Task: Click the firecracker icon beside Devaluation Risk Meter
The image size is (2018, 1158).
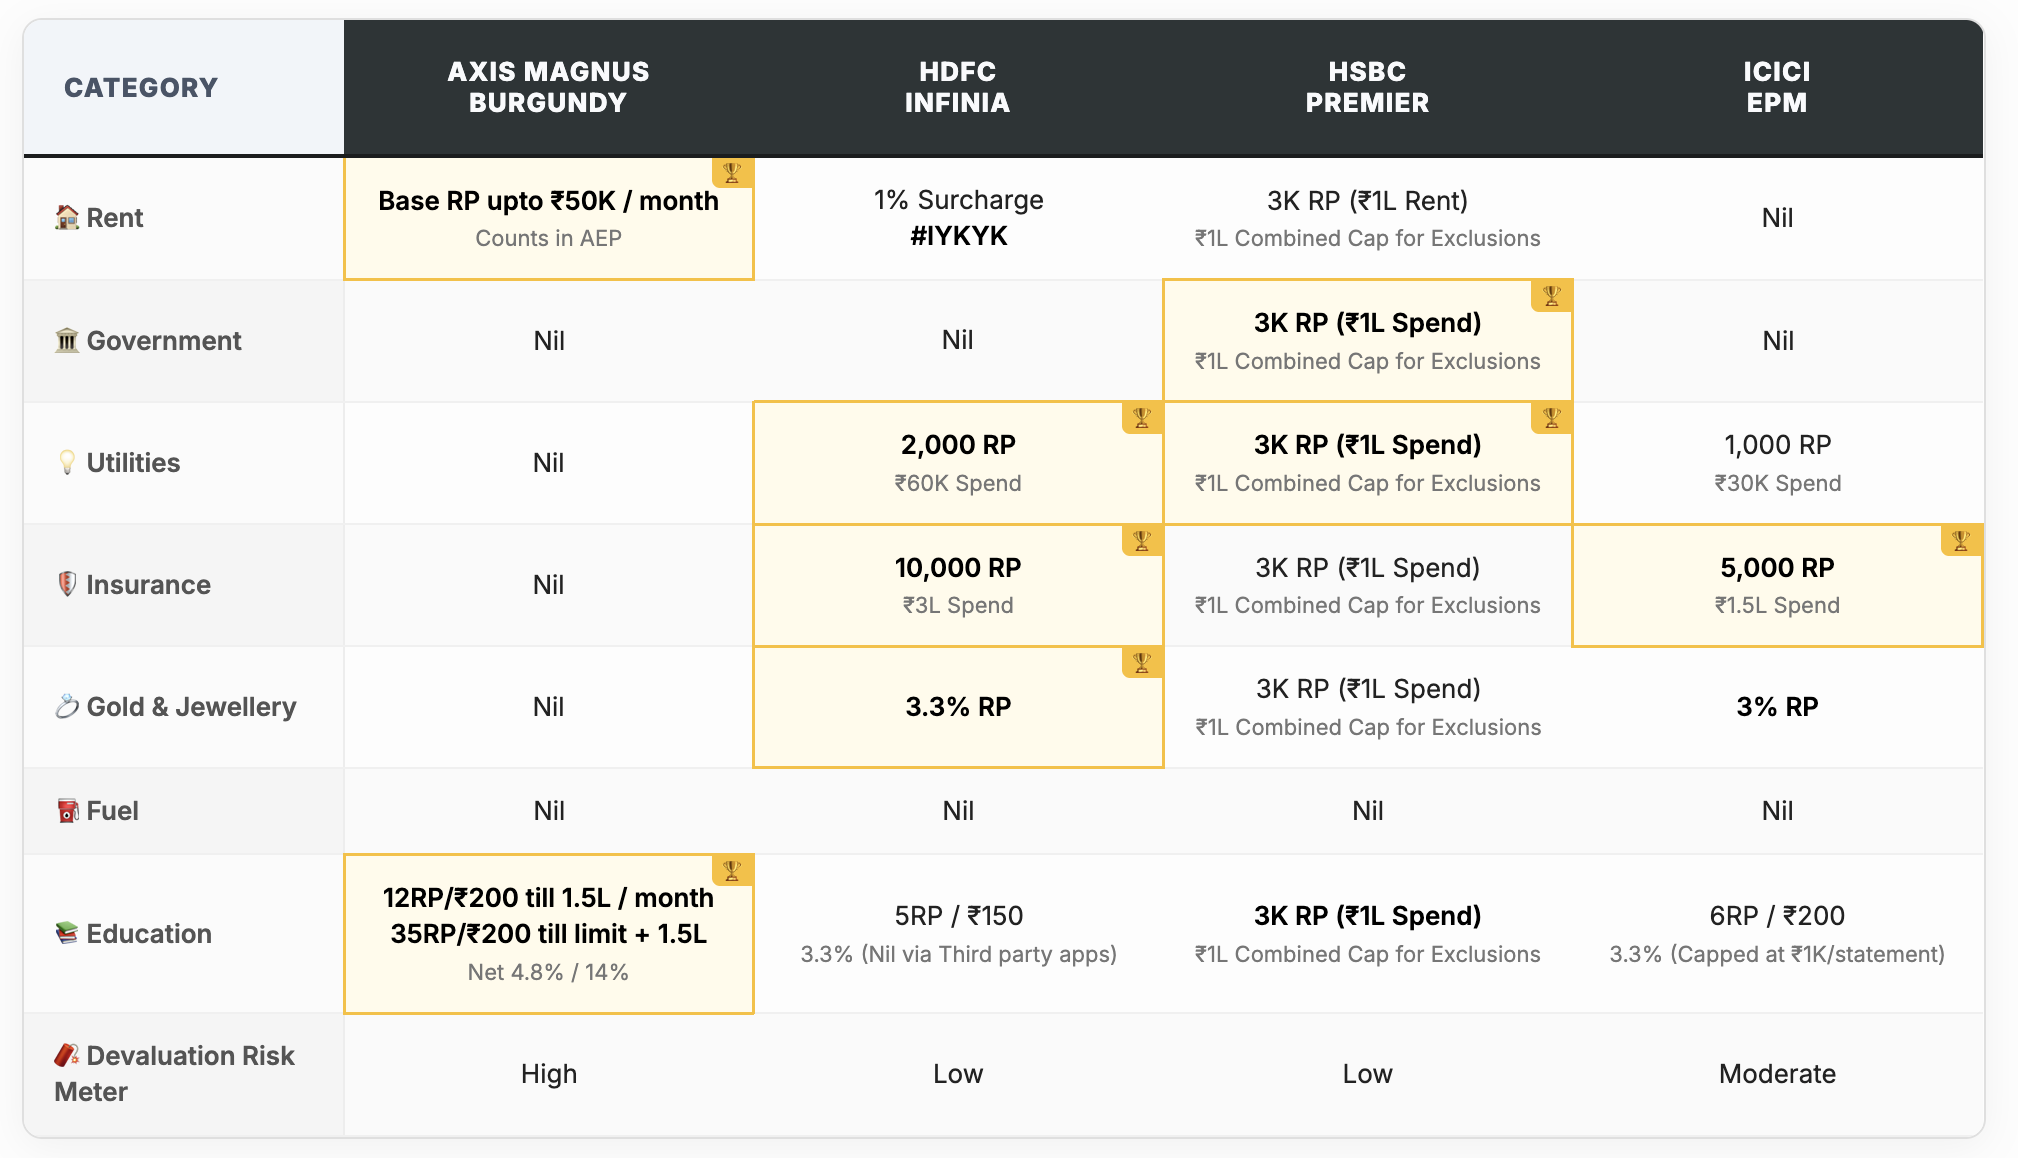Action: pyautogui.click(x=67, y=1055)
